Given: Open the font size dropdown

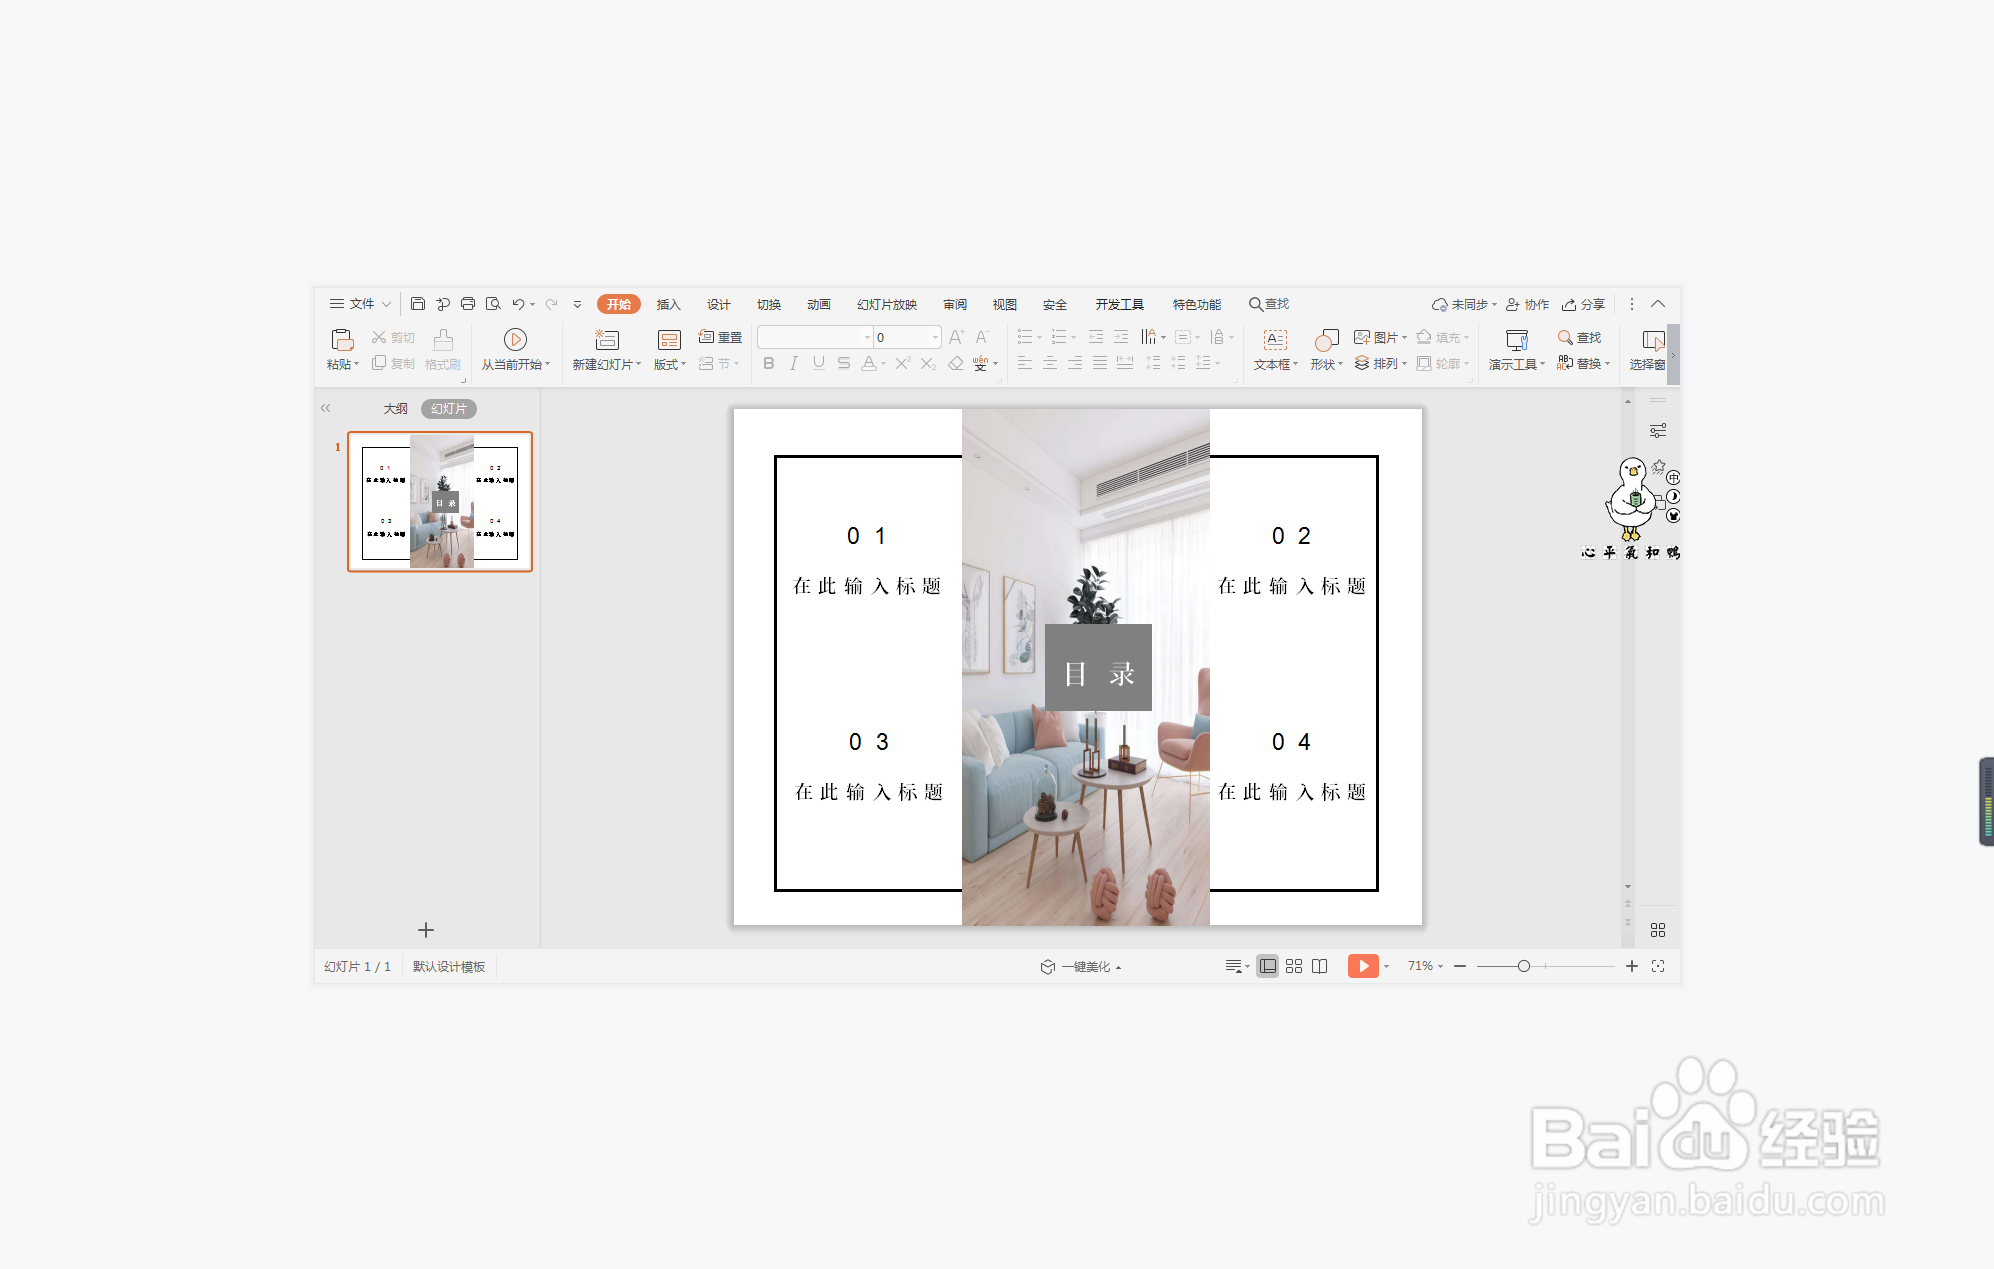Looking at the screenshot, I should point(935,337).
